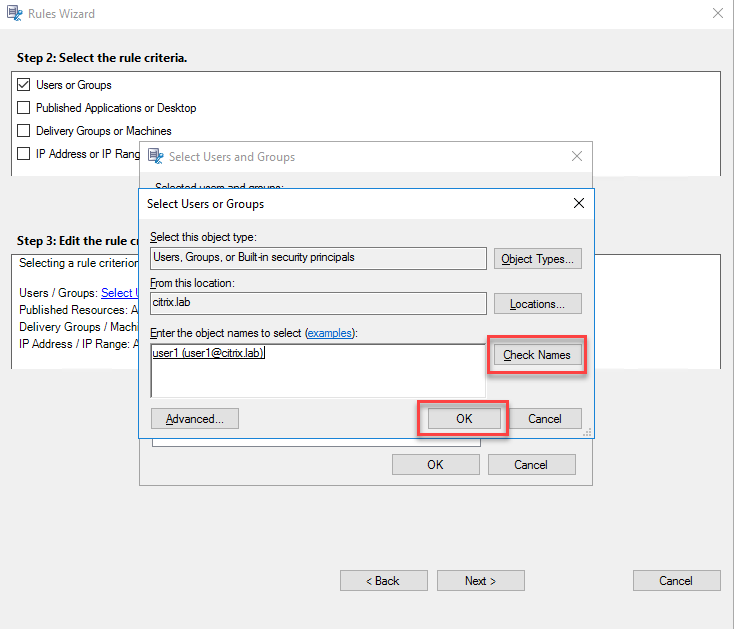Close the Select Users and Groups window
Screen dimensions: 734x629
(x=576, y=156)
